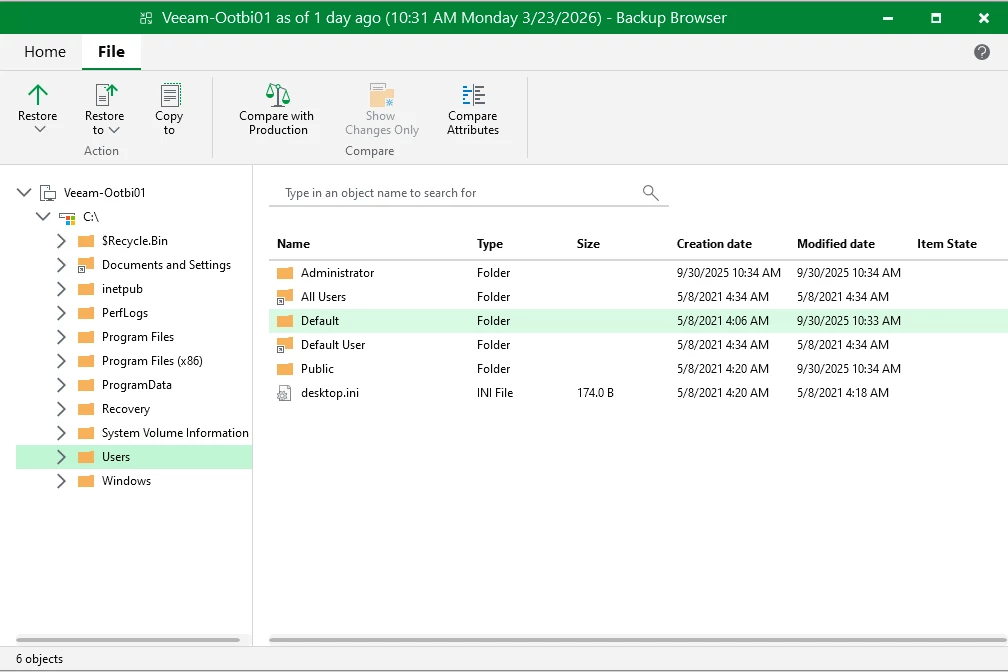
Task: Click the green Restore arrow icon
Action: pos(38,95)
